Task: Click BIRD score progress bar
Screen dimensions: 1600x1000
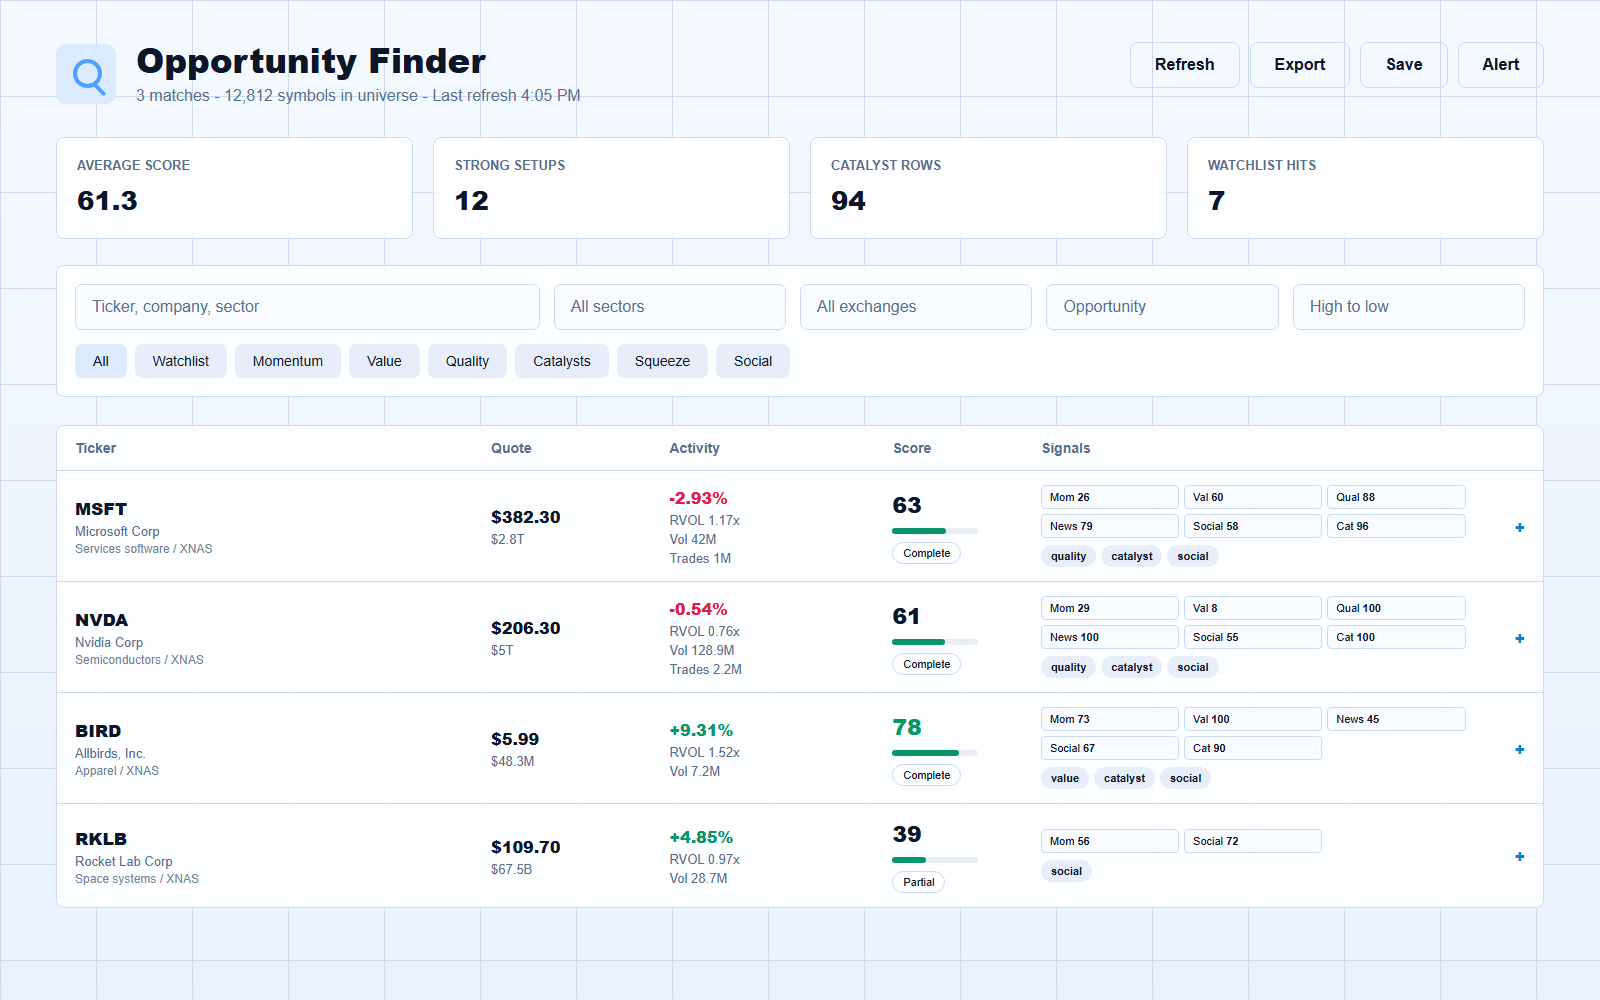Action: 935,753
